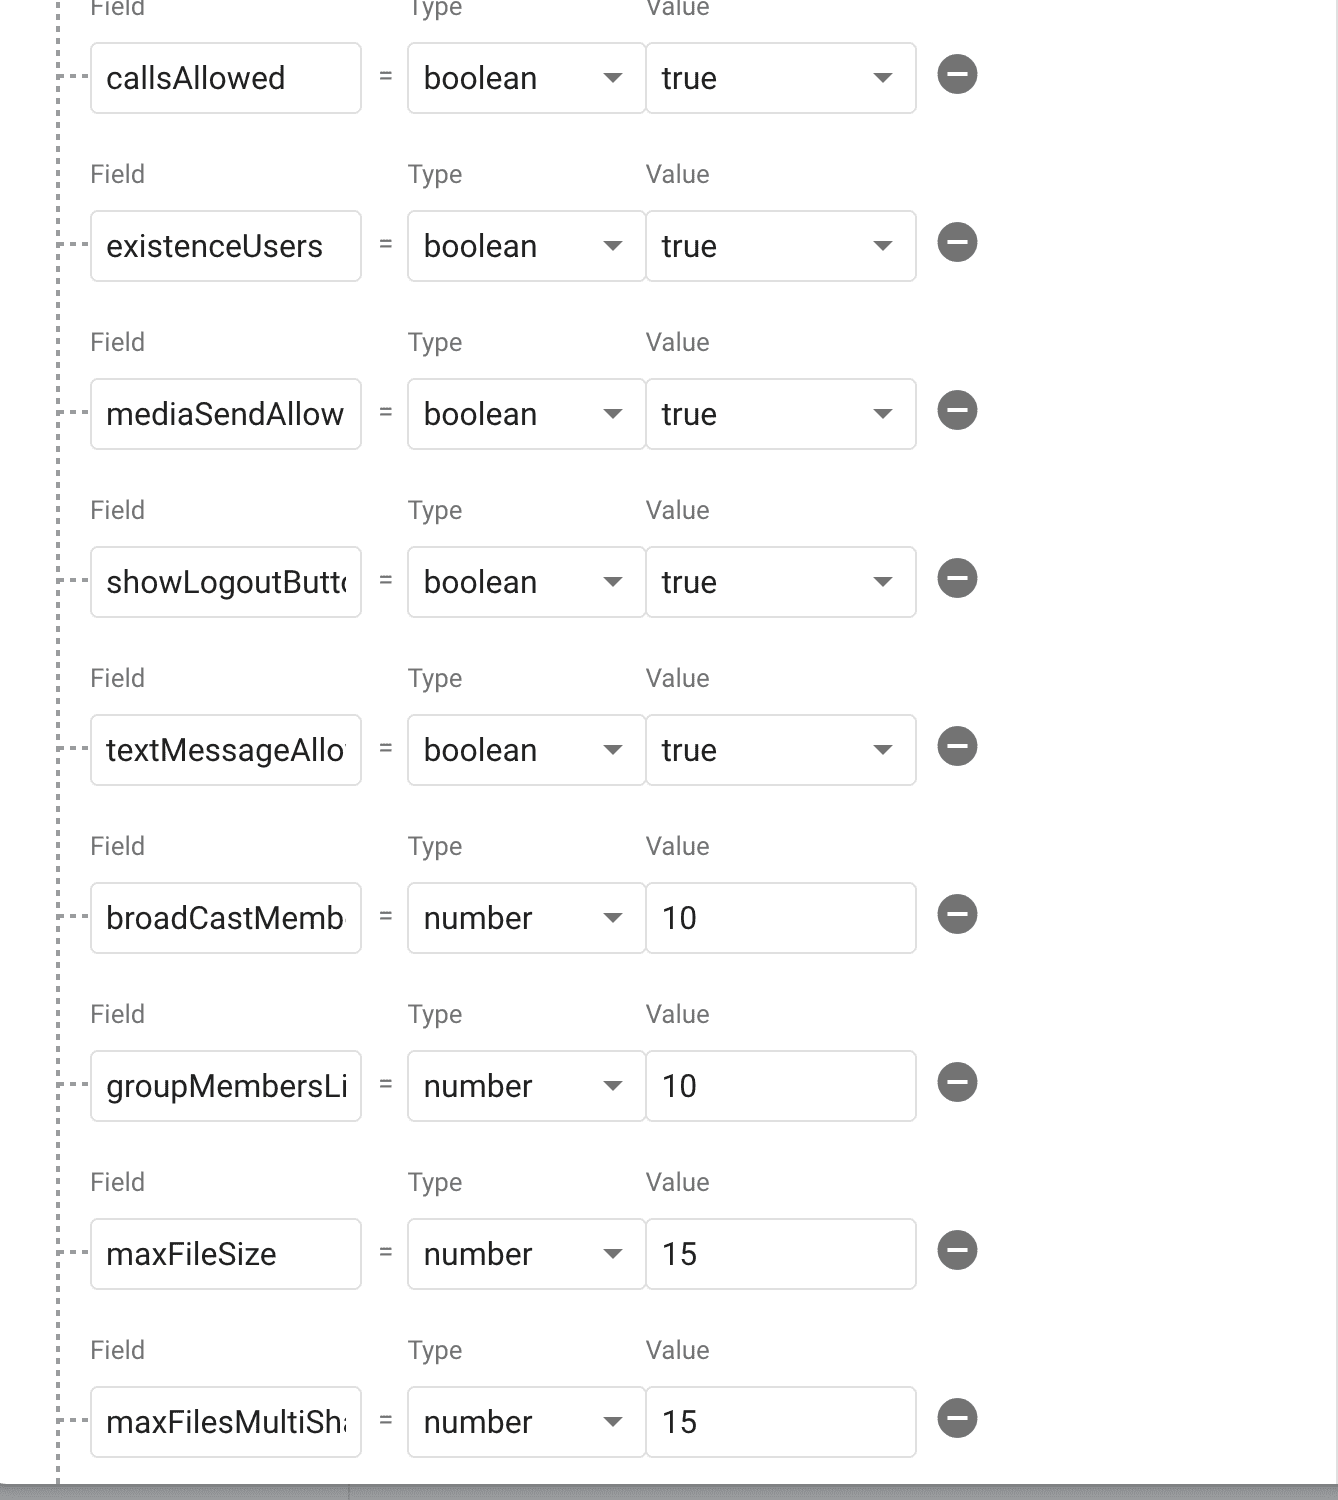Delete the maxFilesMultiShare parameter
Screen dimensions: 1338x1500
point(957,1419)
